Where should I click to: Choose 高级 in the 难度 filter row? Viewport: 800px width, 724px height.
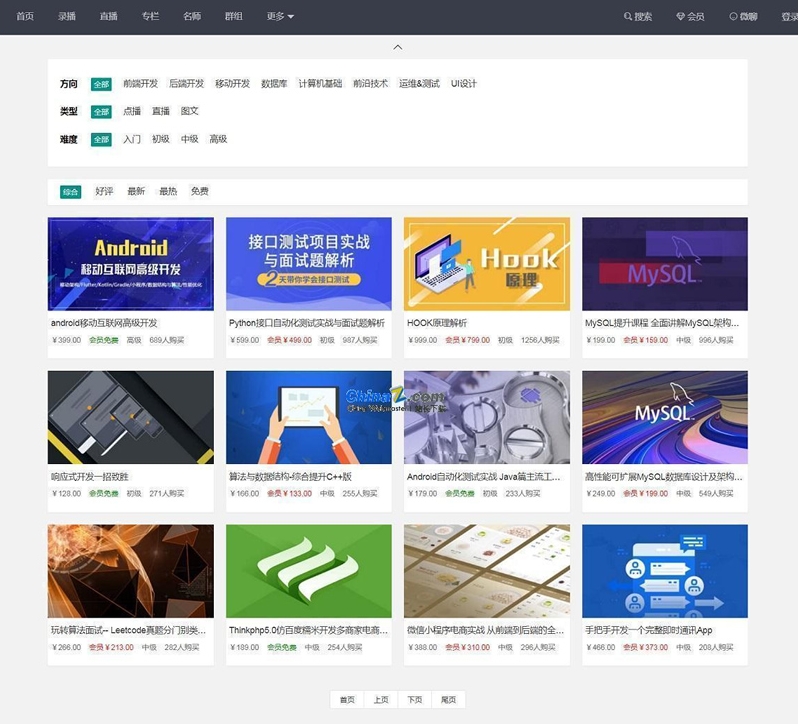(218, 139)
